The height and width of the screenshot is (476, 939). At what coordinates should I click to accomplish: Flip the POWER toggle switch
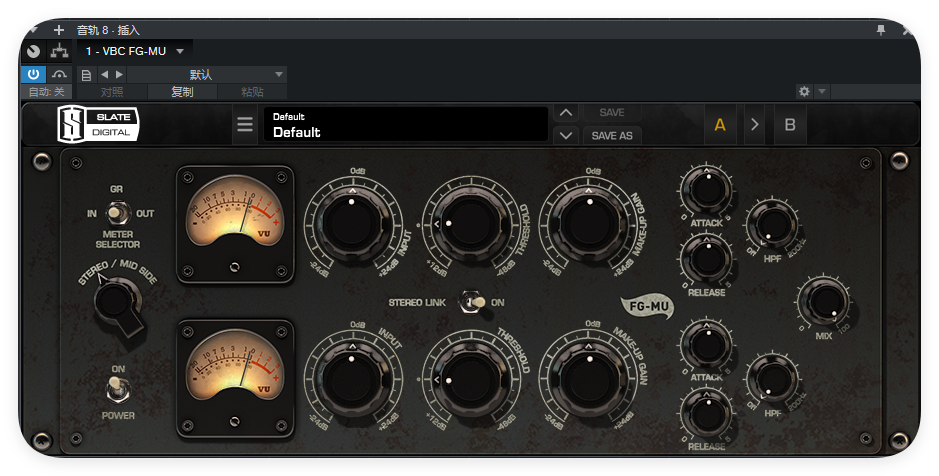[117, 389]
